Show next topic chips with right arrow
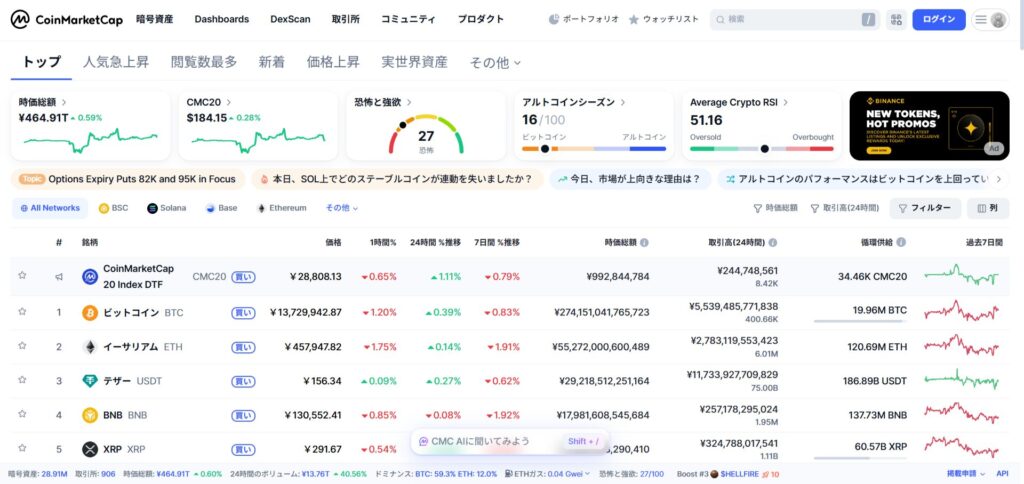1024x484 pixels. tap(998, 179)
